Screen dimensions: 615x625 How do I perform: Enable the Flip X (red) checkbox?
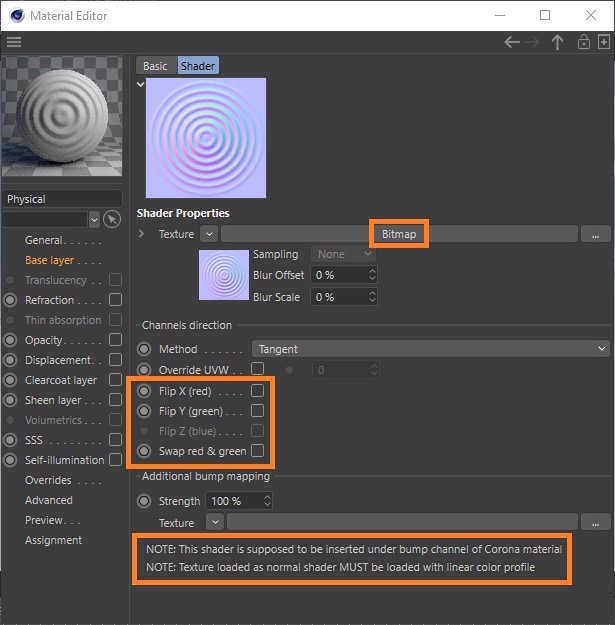[x=257, y=390]
